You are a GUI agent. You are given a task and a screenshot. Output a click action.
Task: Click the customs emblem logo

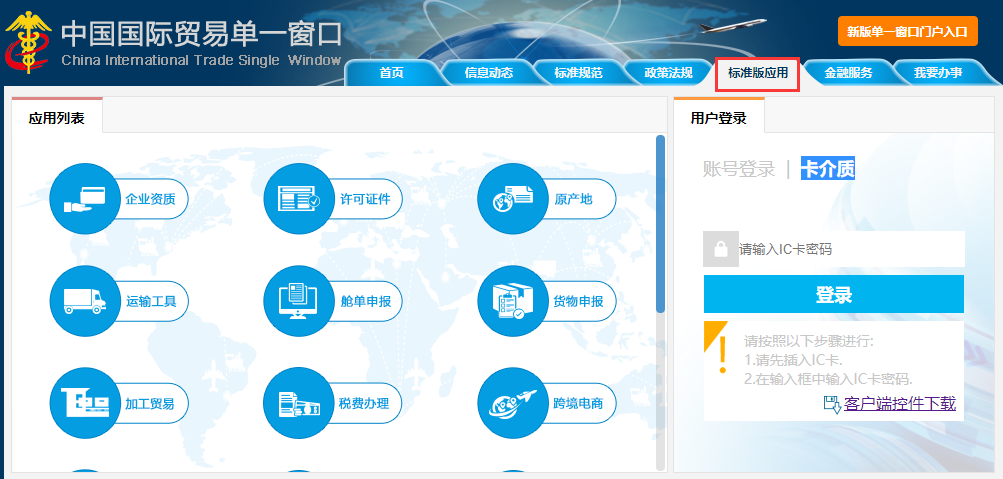(28, 41)
